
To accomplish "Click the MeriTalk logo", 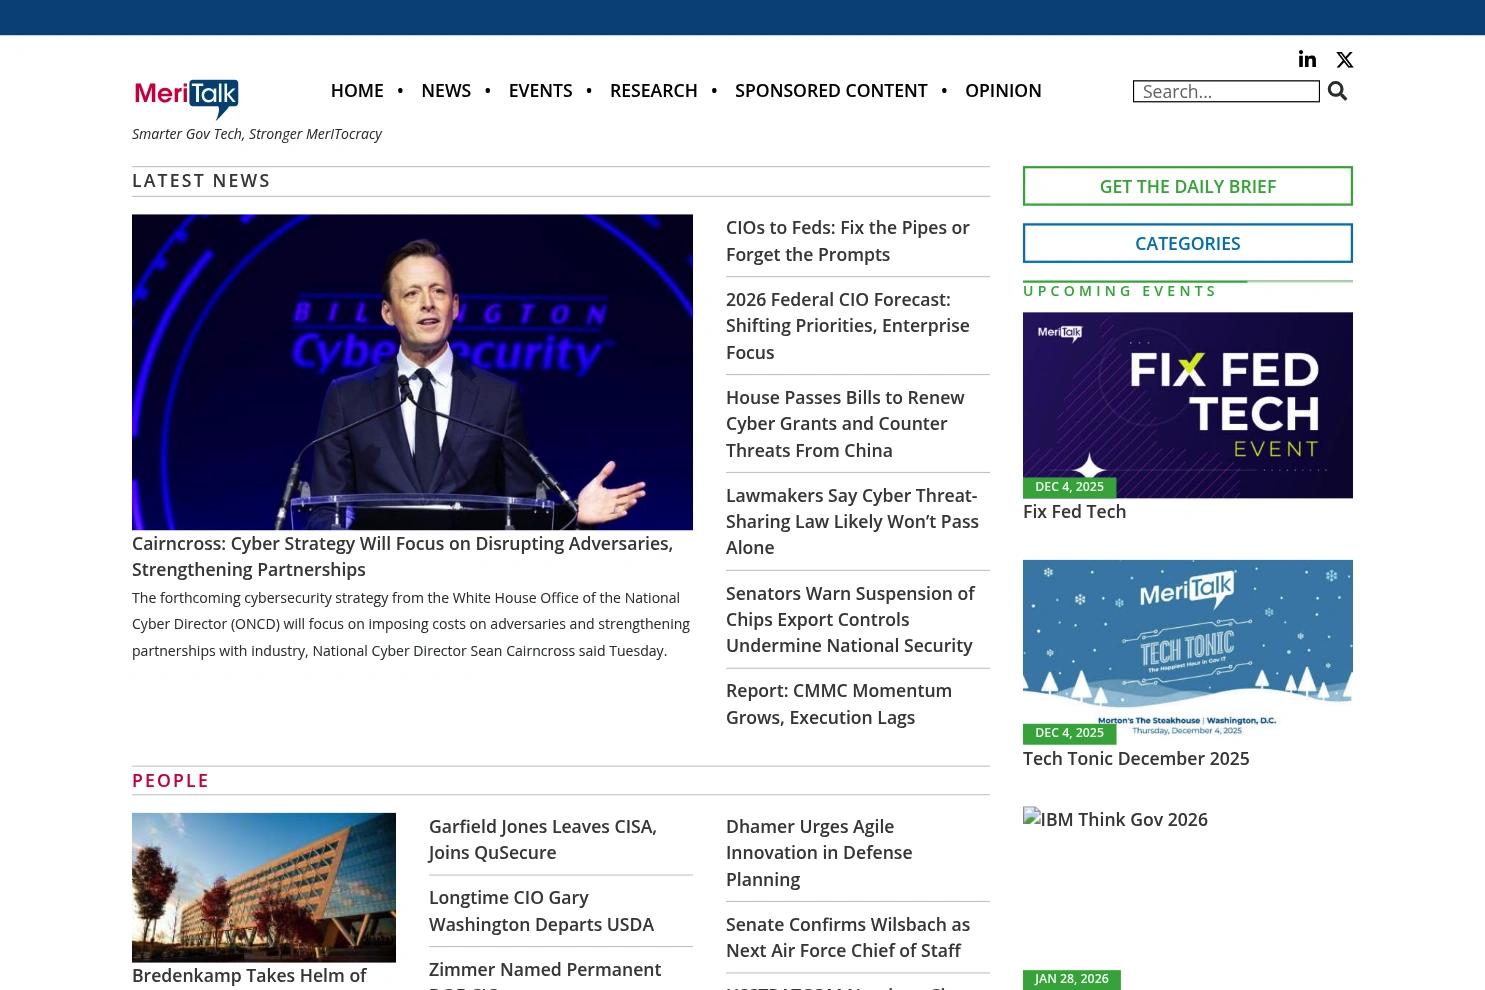I will pos(187,99).
